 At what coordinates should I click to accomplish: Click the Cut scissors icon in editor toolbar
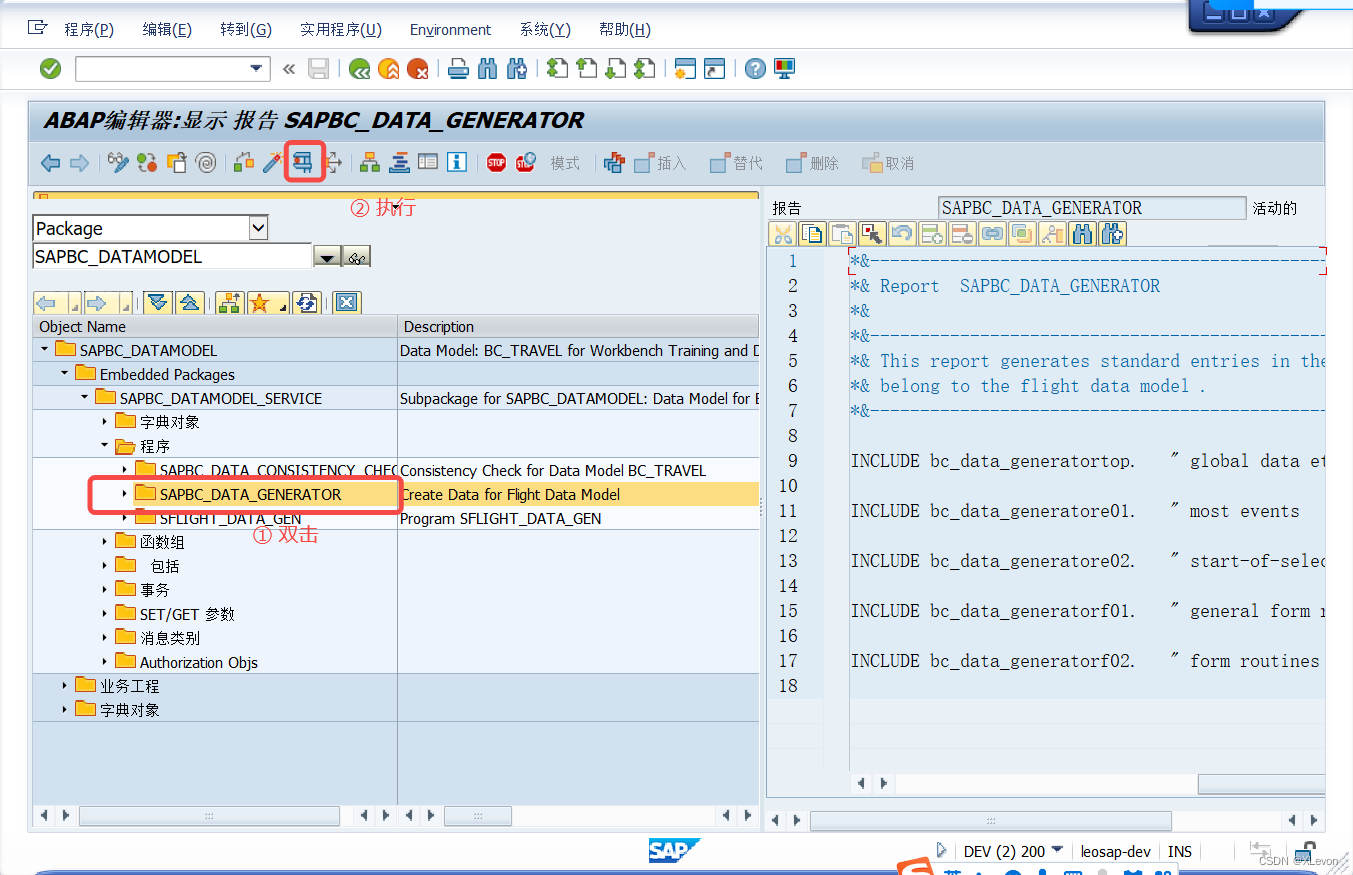[783, 234]
